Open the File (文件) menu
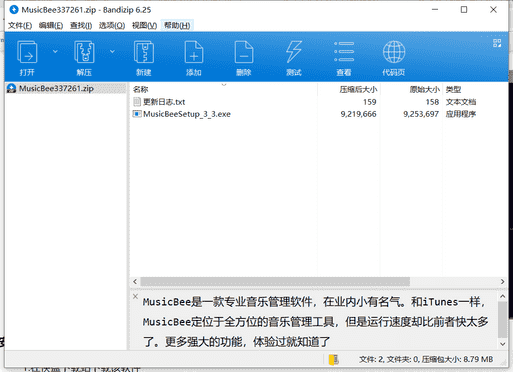This screenshot has height=372, width=513. [x=20, y=25]
